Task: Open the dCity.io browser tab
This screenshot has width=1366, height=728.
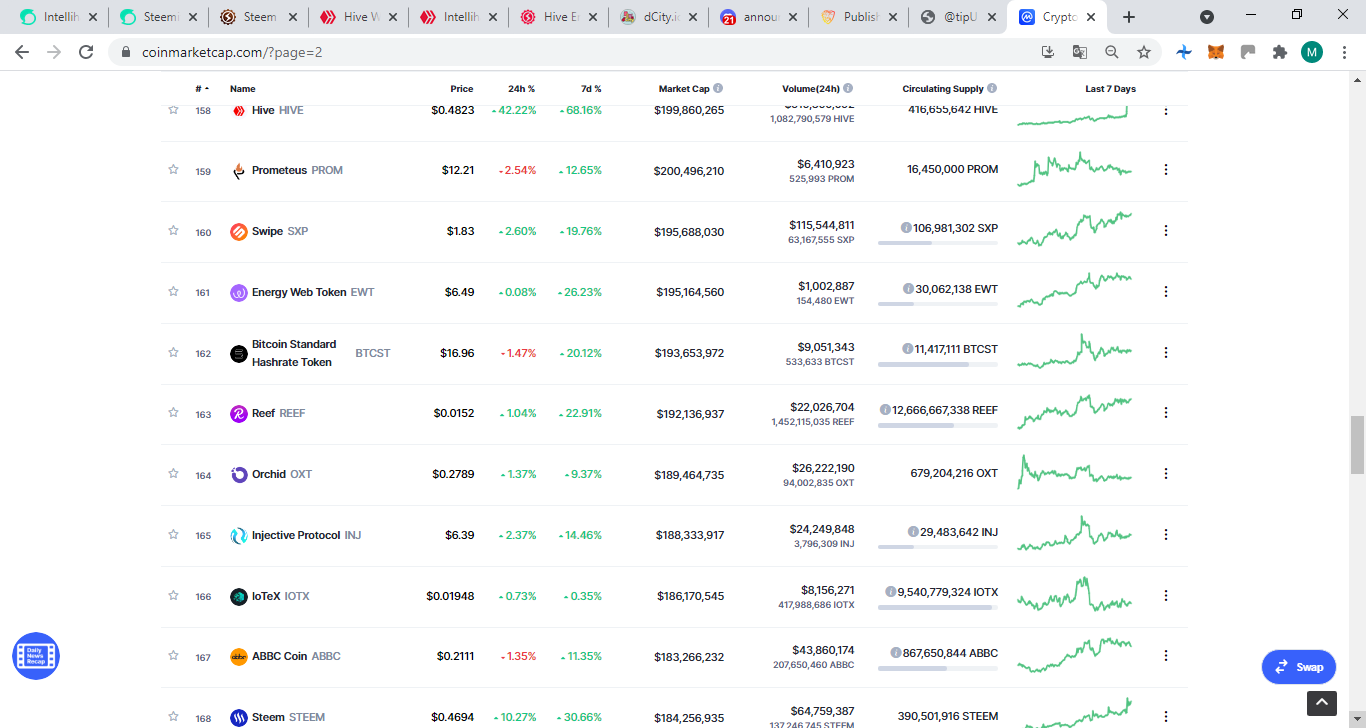Action: (657, 17)
